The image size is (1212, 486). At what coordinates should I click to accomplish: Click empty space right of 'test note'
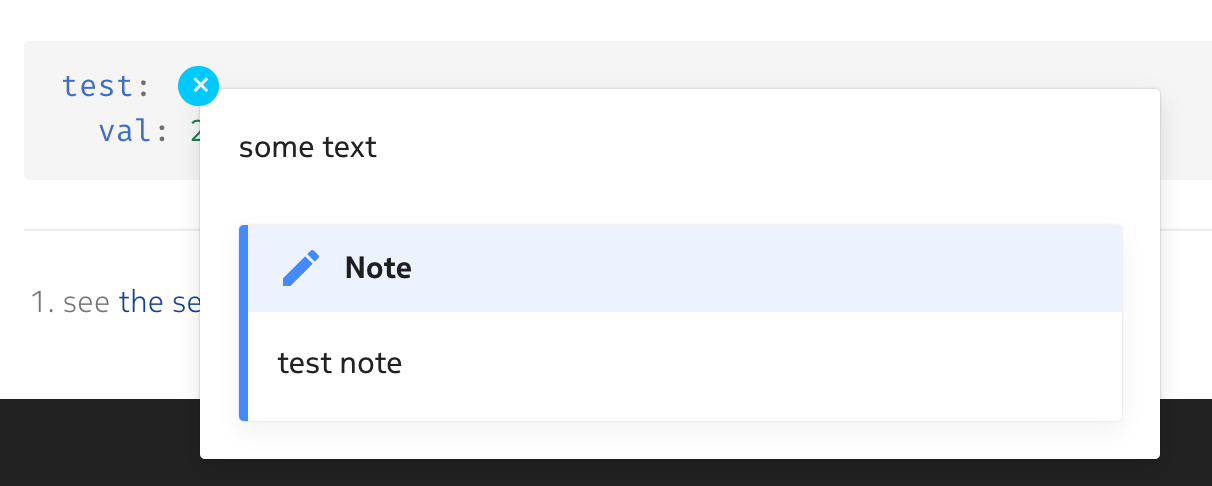[x=760, y=363]
